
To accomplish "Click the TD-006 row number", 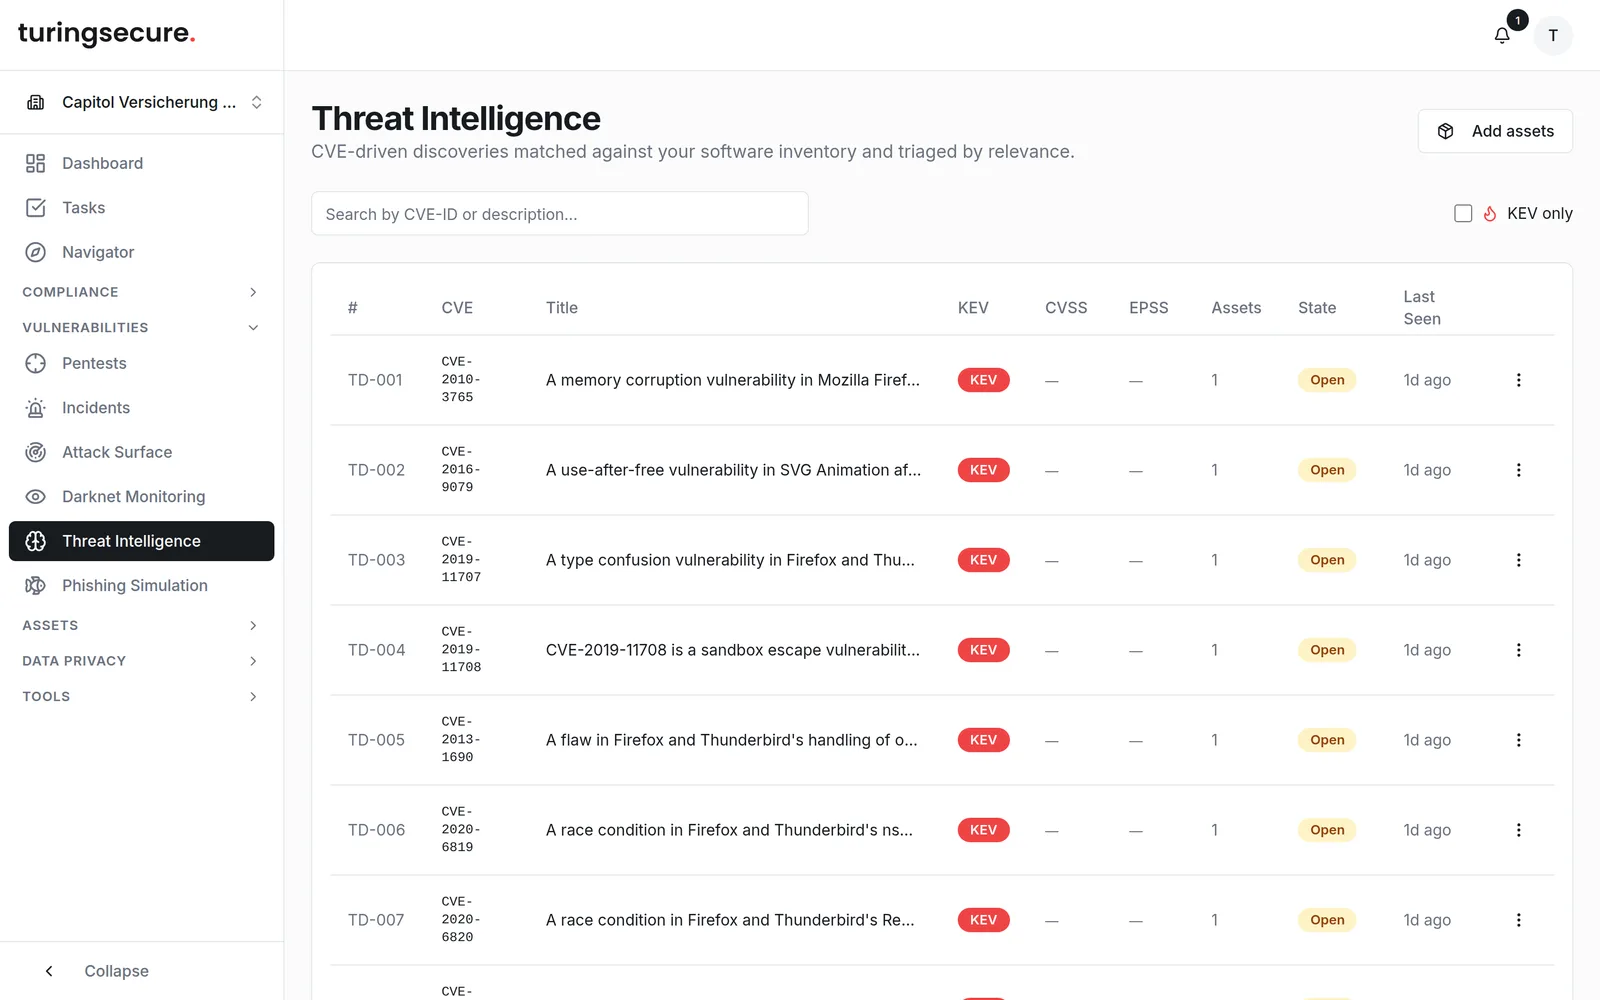I will (376, 830).
